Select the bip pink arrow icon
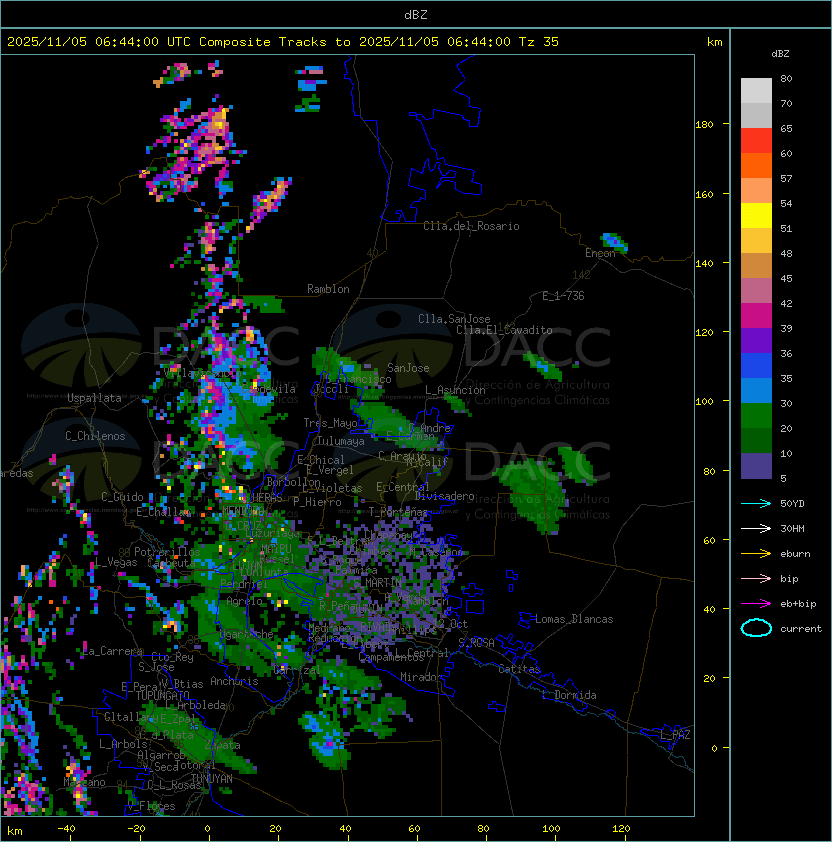Viewport: 832px width, 842px height. [x=756, y=579]
